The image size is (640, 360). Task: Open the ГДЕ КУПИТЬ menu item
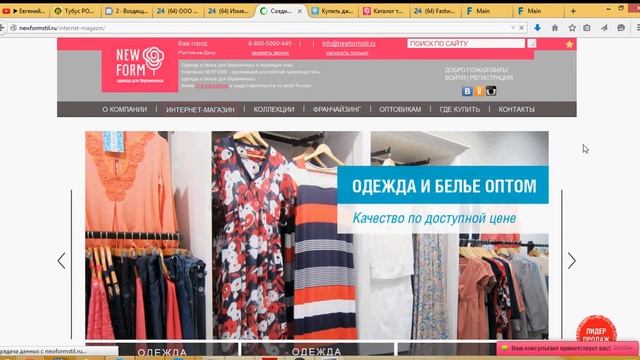pos(460,109)
